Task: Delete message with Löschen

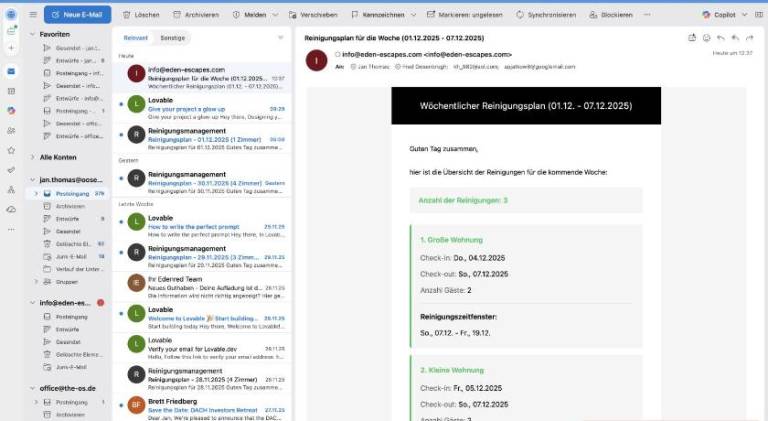Action: 141,15
